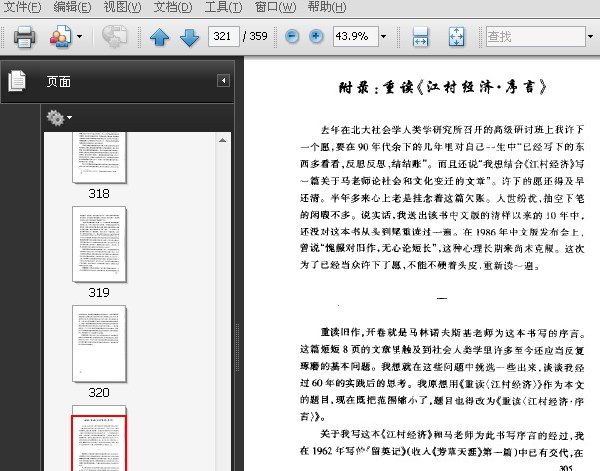This screenshot has height=471, width=600.
Task: Open the pages panel gear options
Action: pyautogui.click(x=59, y=117)
